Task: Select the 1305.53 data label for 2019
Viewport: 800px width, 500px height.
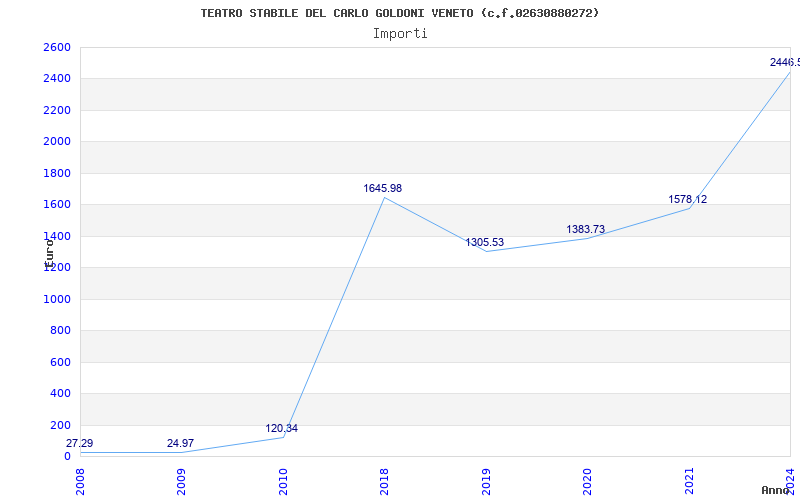Action: click(x=484, y=242)
